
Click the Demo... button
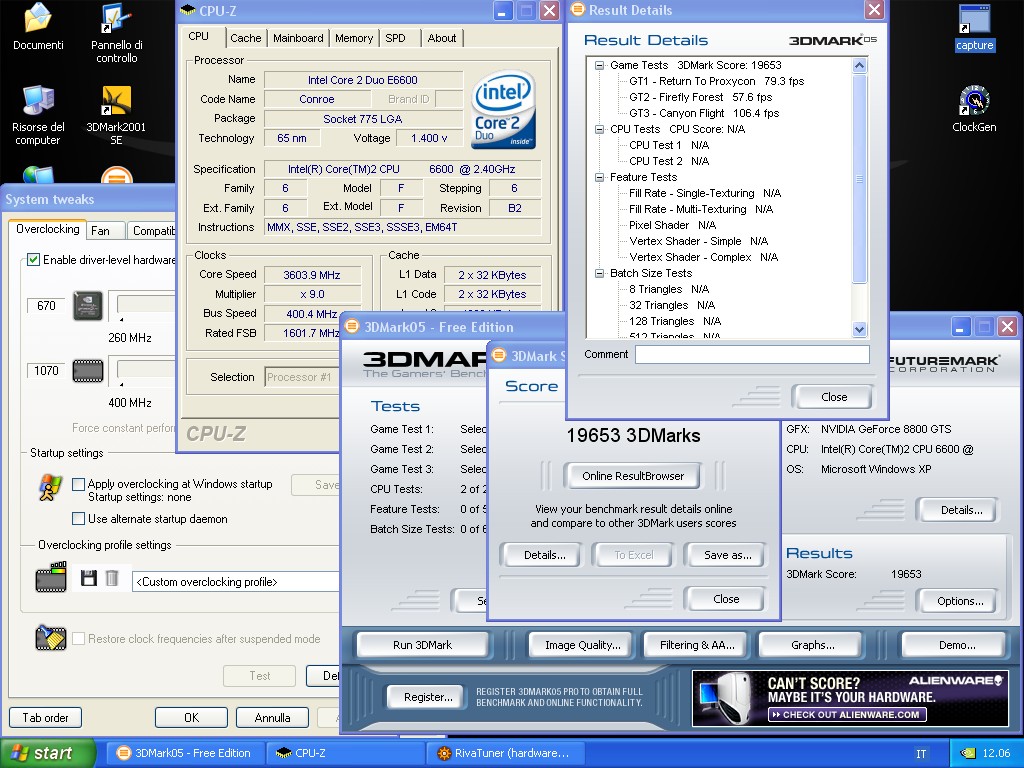957,645
